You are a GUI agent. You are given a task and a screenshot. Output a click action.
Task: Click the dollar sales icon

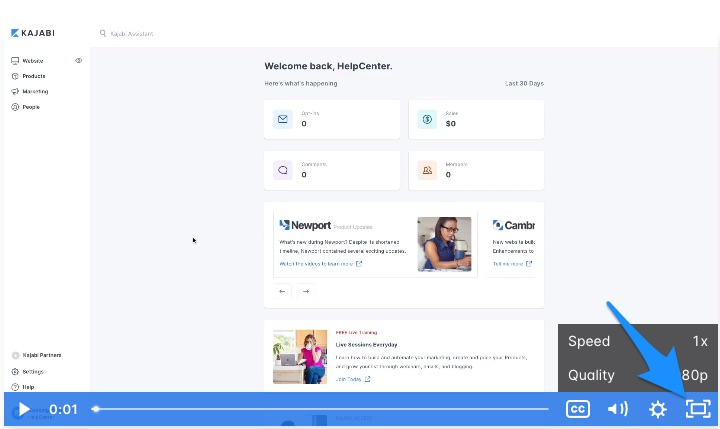tap(427, 119)
